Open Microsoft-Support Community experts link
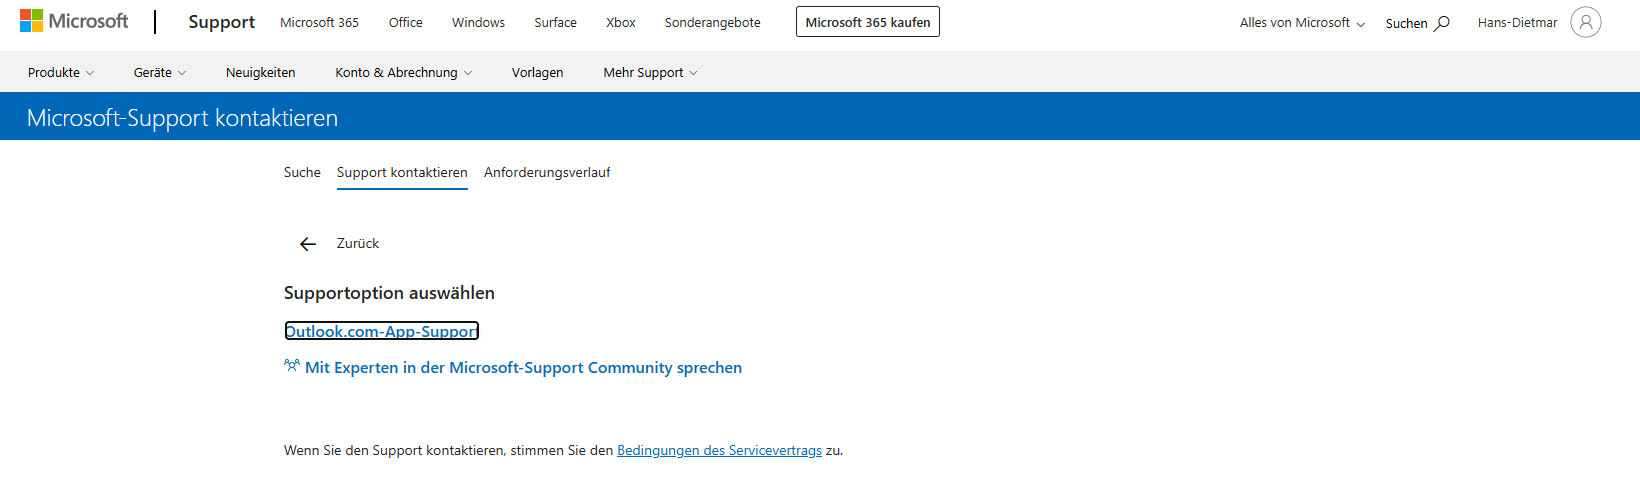 point(523,368)
